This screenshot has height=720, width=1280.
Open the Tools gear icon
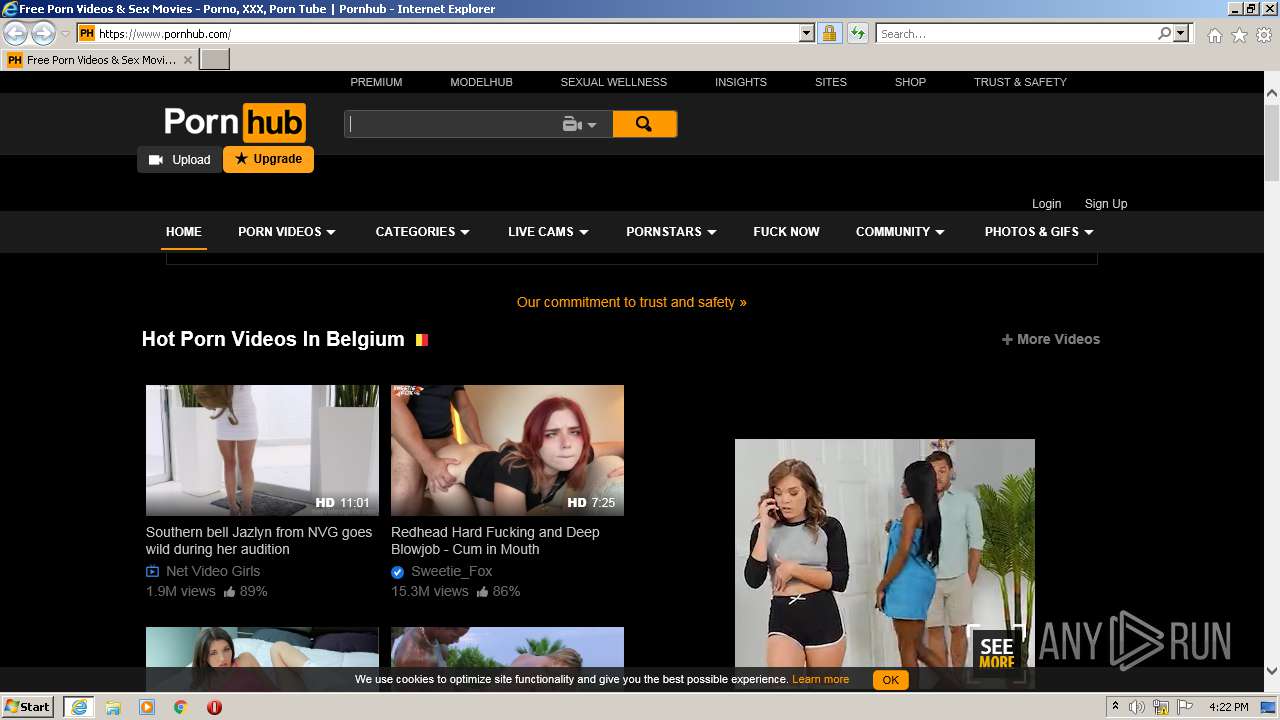pos(1264,35)
